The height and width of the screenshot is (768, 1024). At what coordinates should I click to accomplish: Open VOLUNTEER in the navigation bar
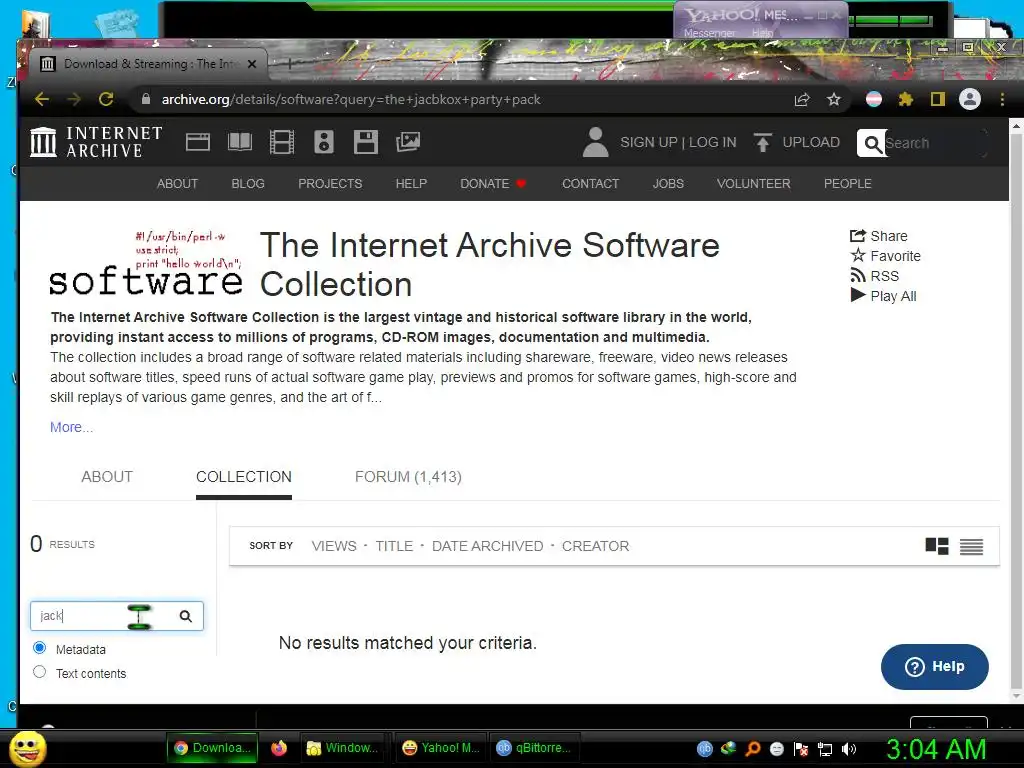coord(754,184)
